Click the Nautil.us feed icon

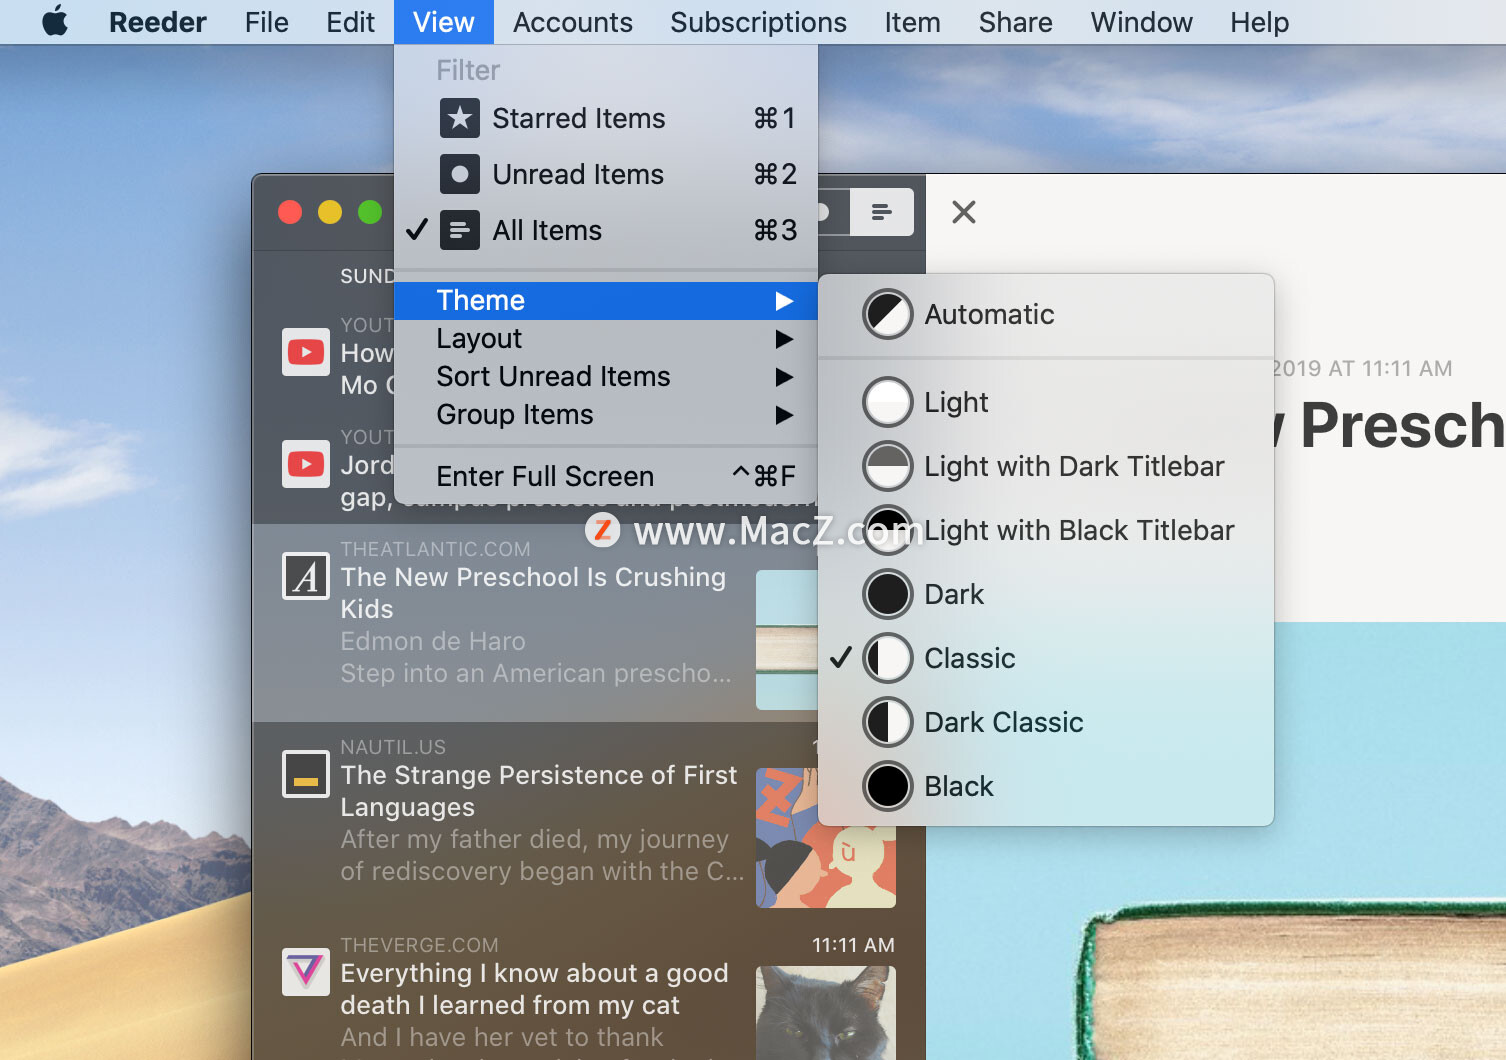coord(306,774)
